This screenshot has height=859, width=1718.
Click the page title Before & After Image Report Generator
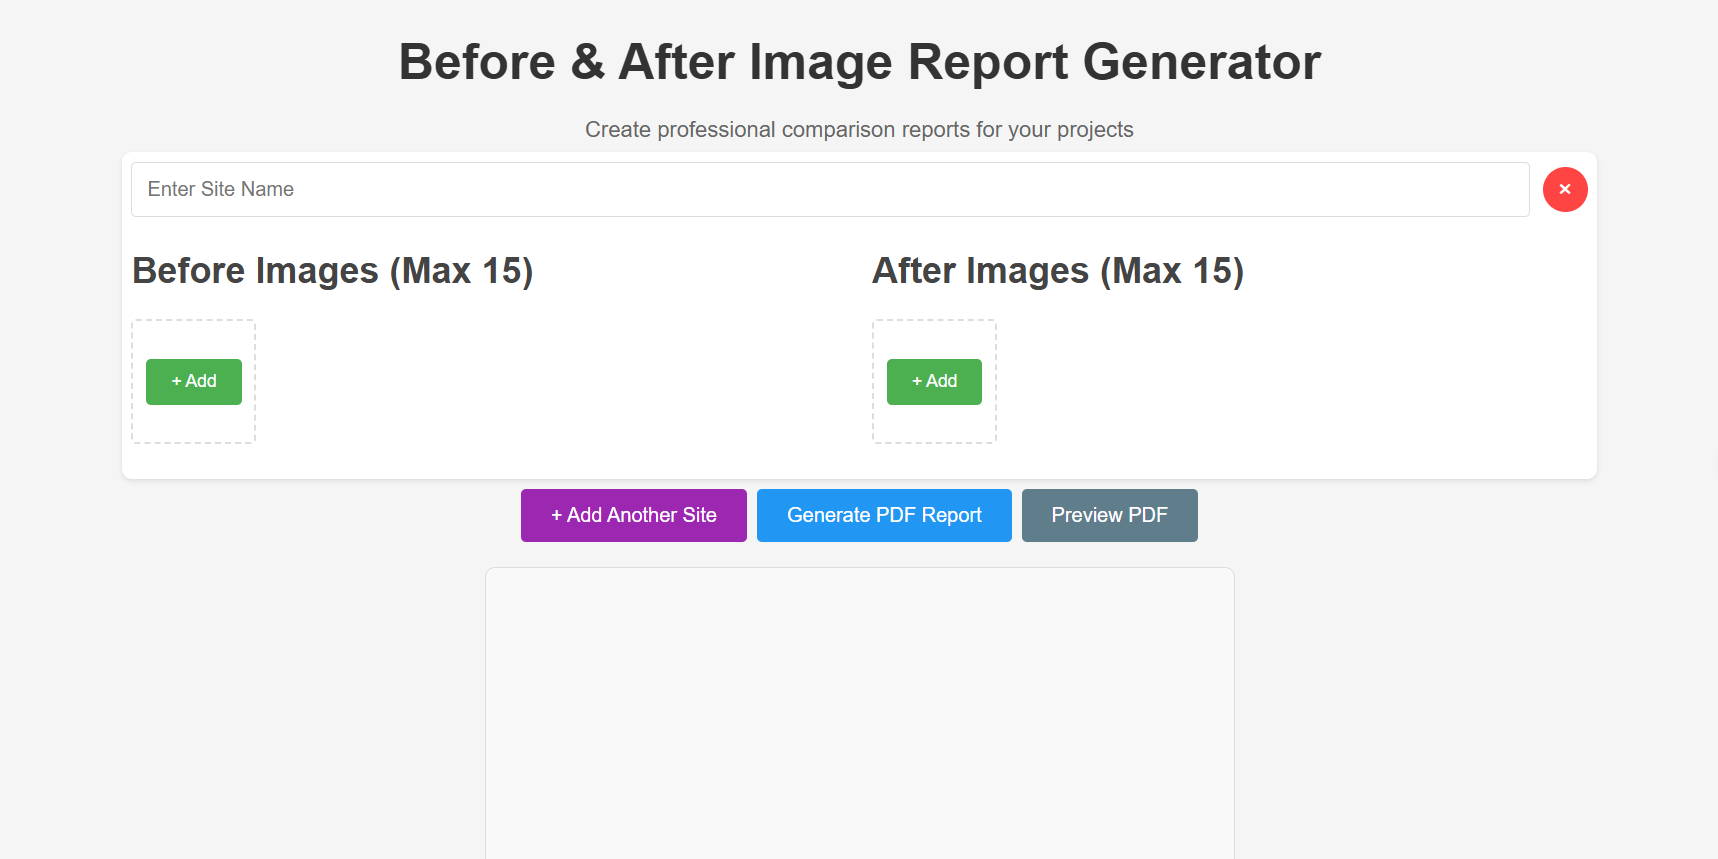click(x=859, y=61)
